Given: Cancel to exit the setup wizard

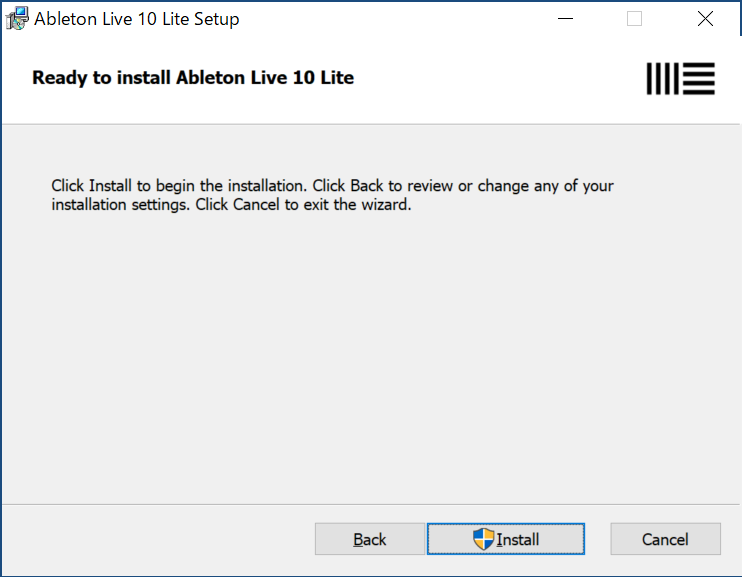Looking at the screenshot, I should tap(665, 539).
